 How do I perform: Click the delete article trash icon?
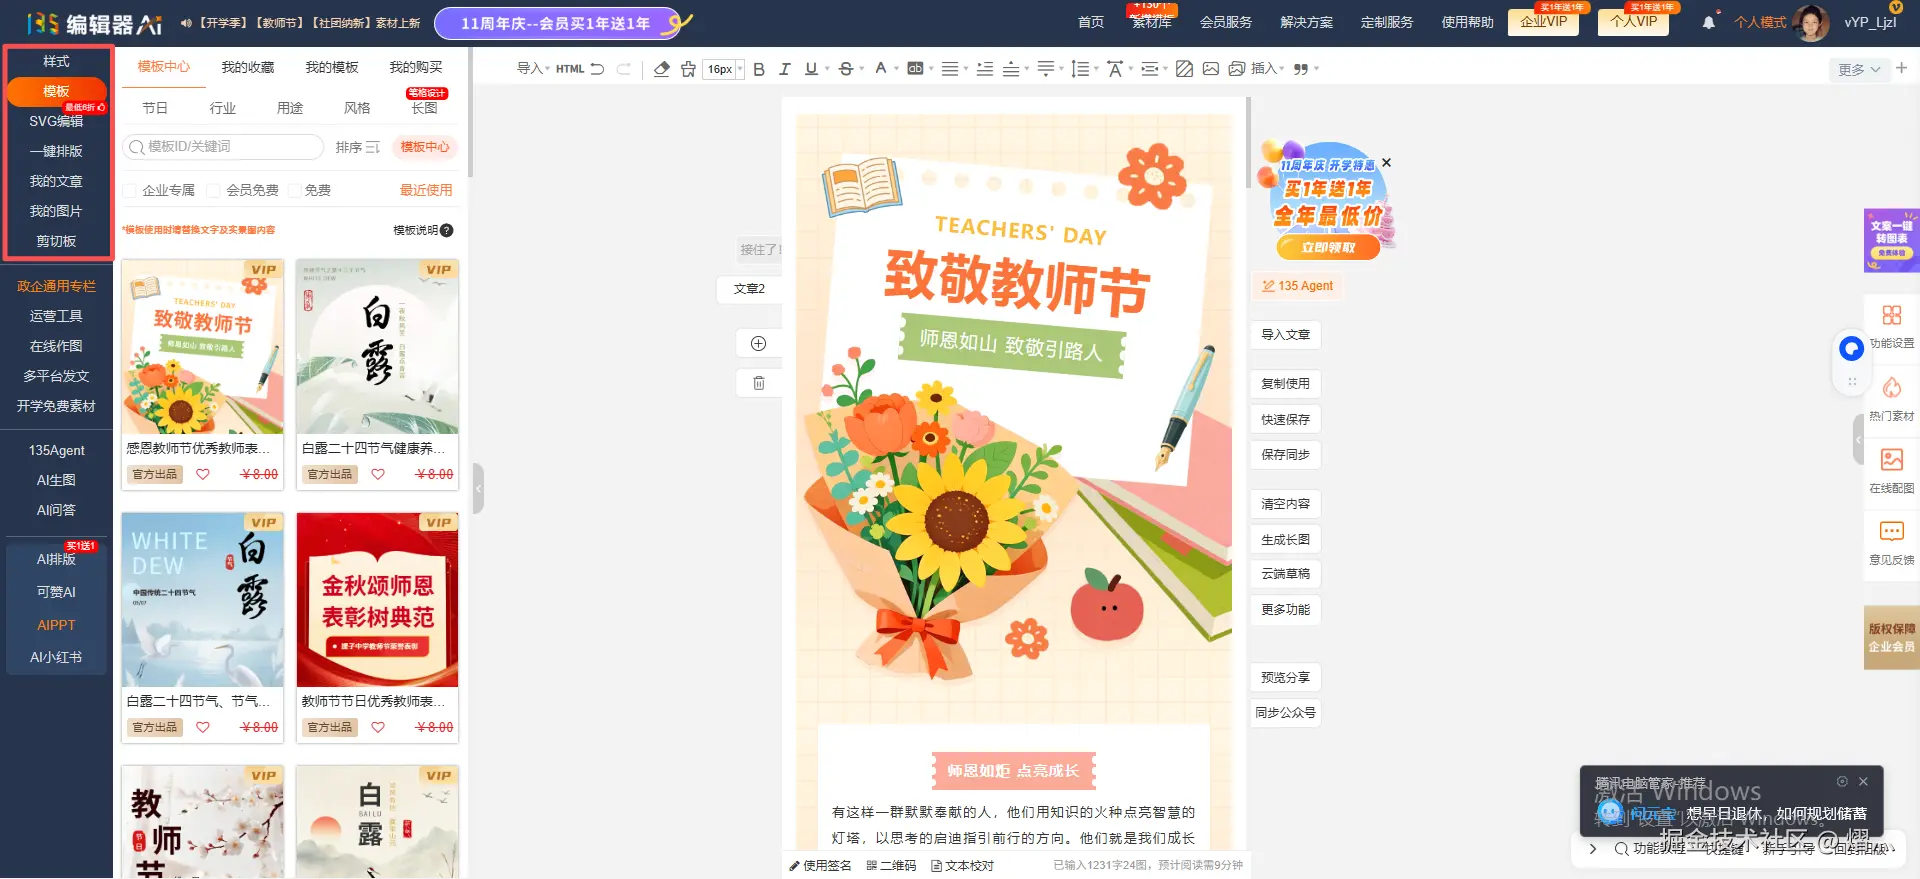759,383
